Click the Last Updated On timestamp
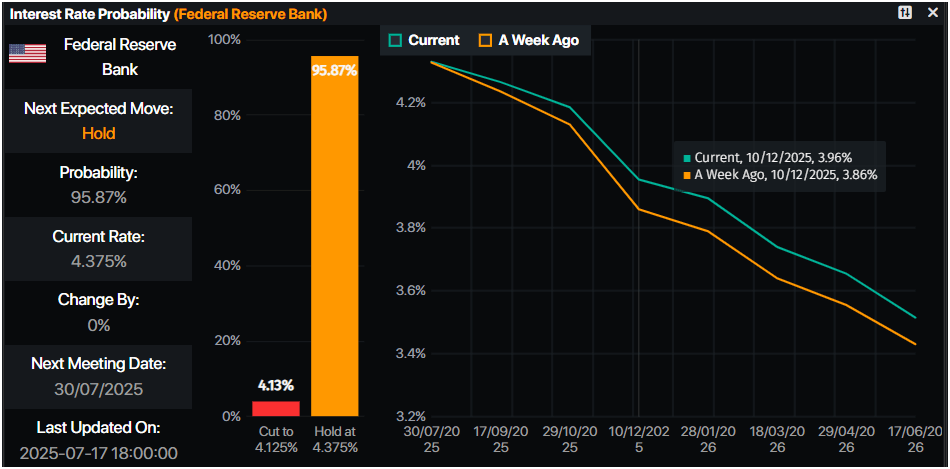This screenshot has width=950, height=469. [x=98, y=453]
